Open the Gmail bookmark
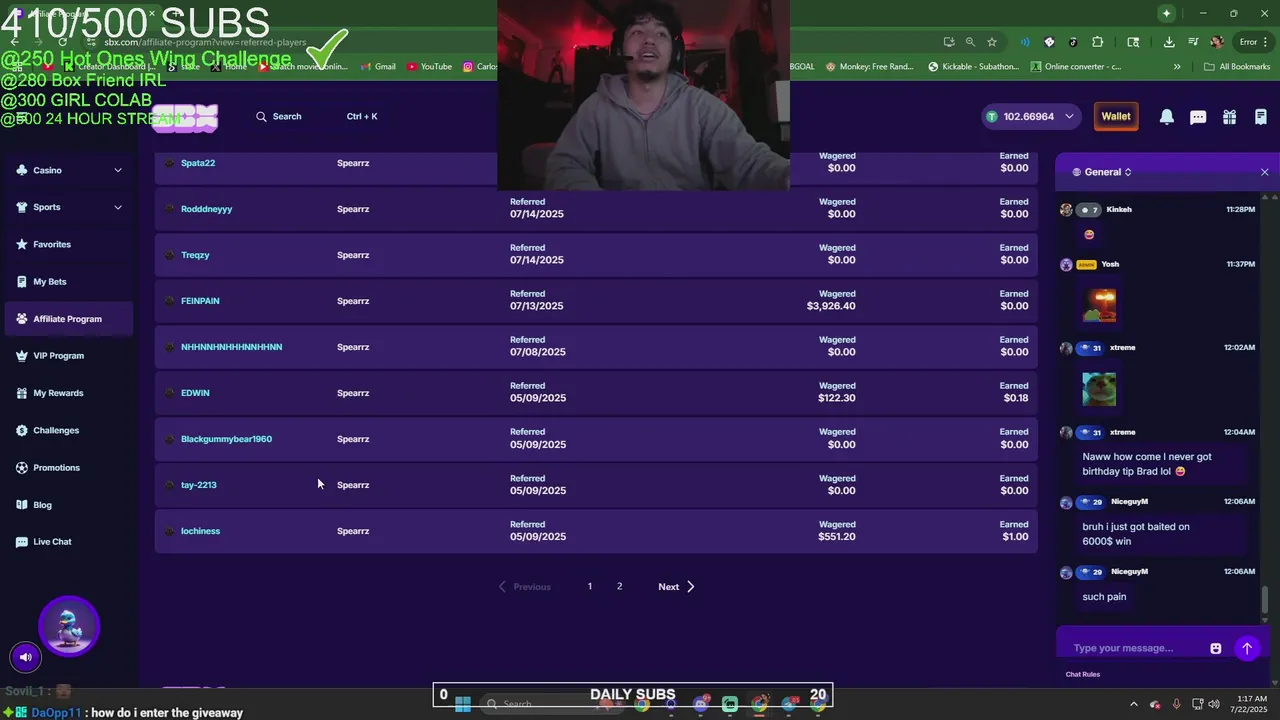 (377, 67)
